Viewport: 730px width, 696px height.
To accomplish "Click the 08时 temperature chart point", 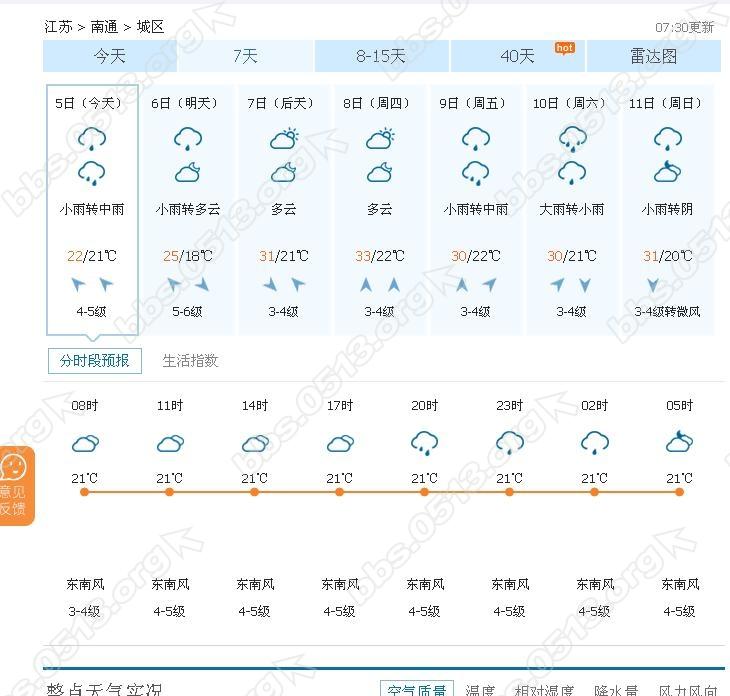I will (x=84, y=492).
